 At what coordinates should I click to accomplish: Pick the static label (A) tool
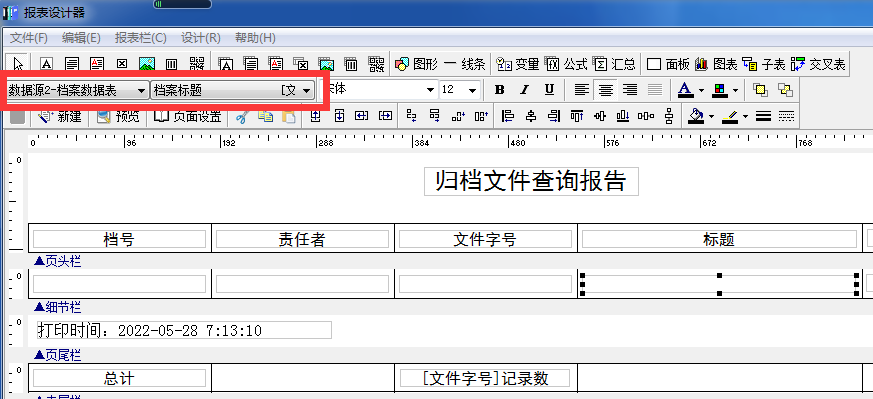[47, 64]
